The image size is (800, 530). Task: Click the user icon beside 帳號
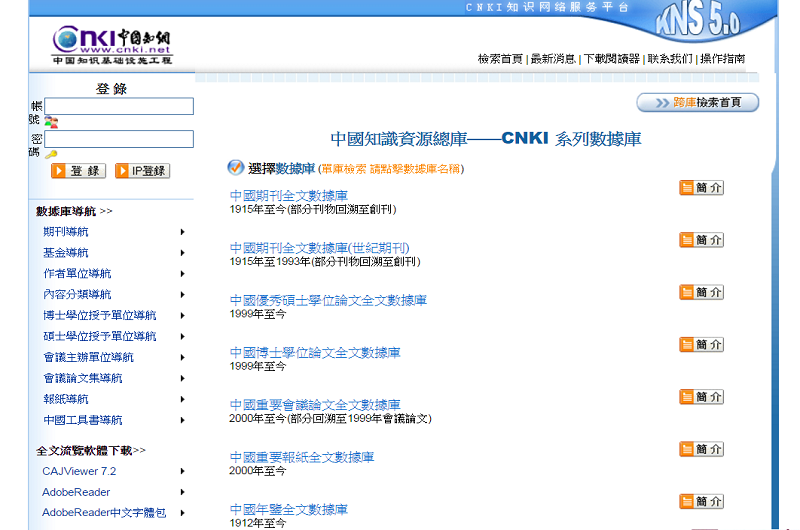pyautogui.click(x=51, y=122)
